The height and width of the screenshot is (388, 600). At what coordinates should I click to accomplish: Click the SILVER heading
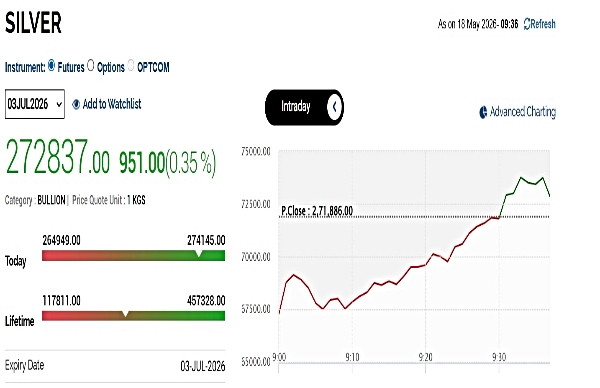coord(33,23)
